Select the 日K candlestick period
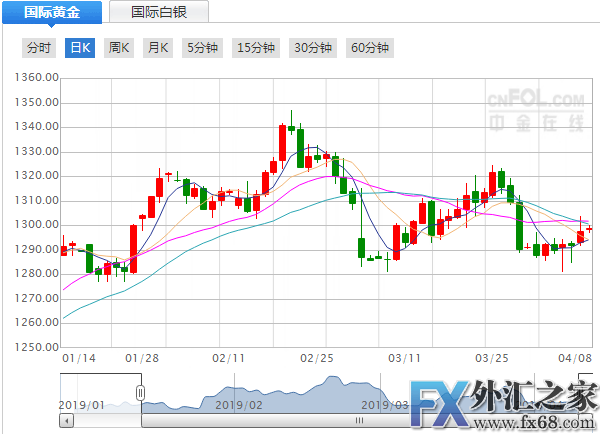Viewport: 600px width, 434px height. click(x=79, y=47)
